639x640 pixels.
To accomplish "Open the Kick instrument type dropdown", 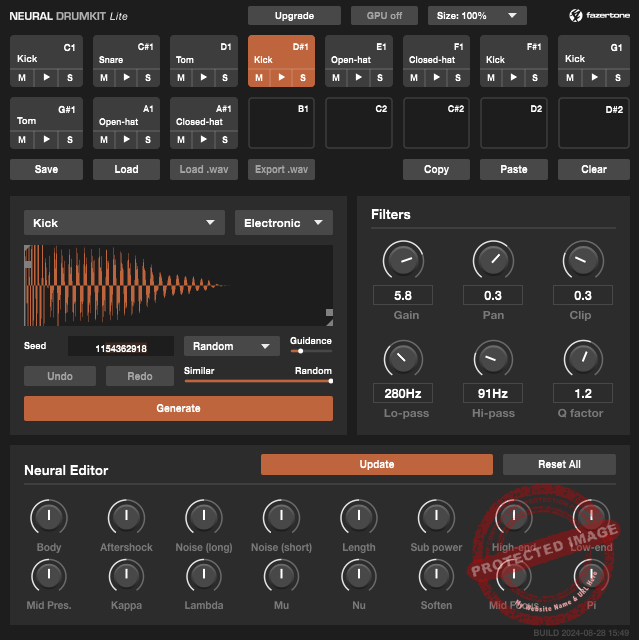I will [x=124, y=223].
